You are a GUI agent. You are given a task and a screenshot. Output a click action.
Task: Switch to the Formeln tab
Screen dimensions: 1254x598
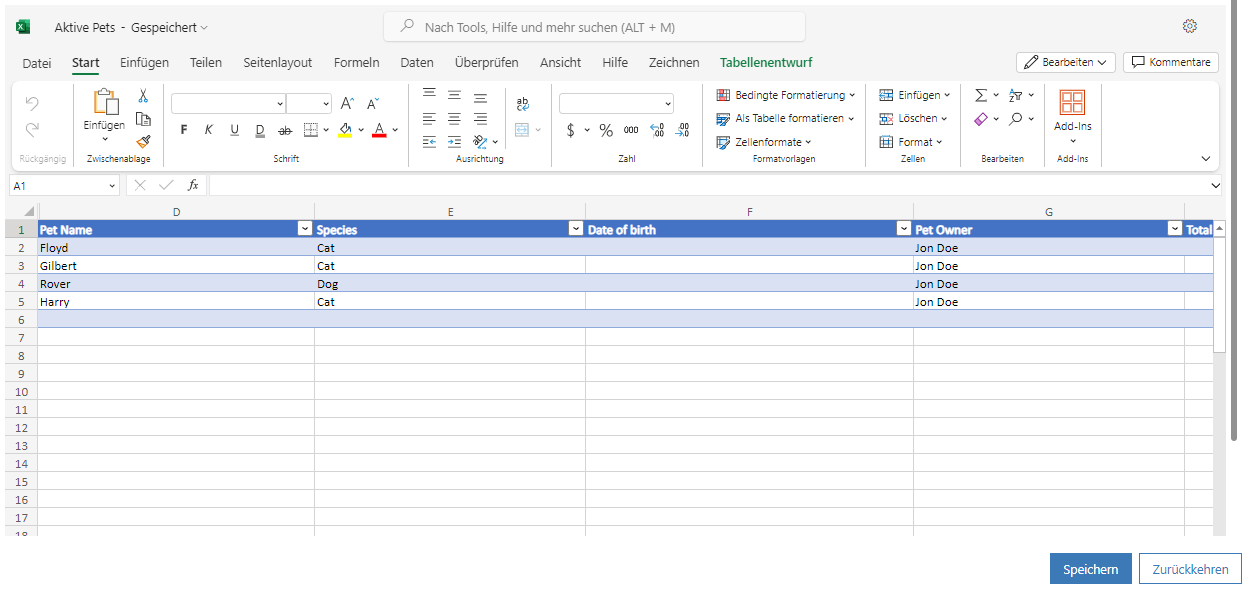click(x=356, y=62)
